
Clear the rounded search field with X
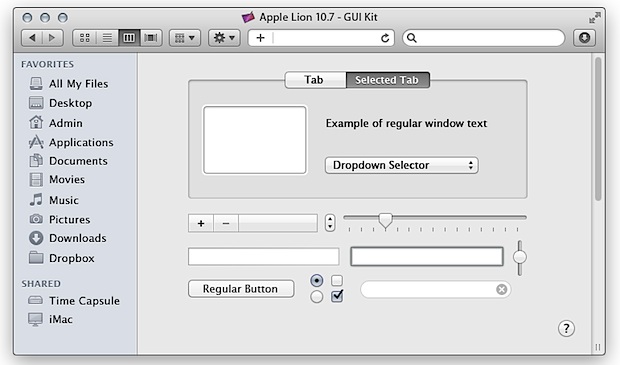pos(501,289)
